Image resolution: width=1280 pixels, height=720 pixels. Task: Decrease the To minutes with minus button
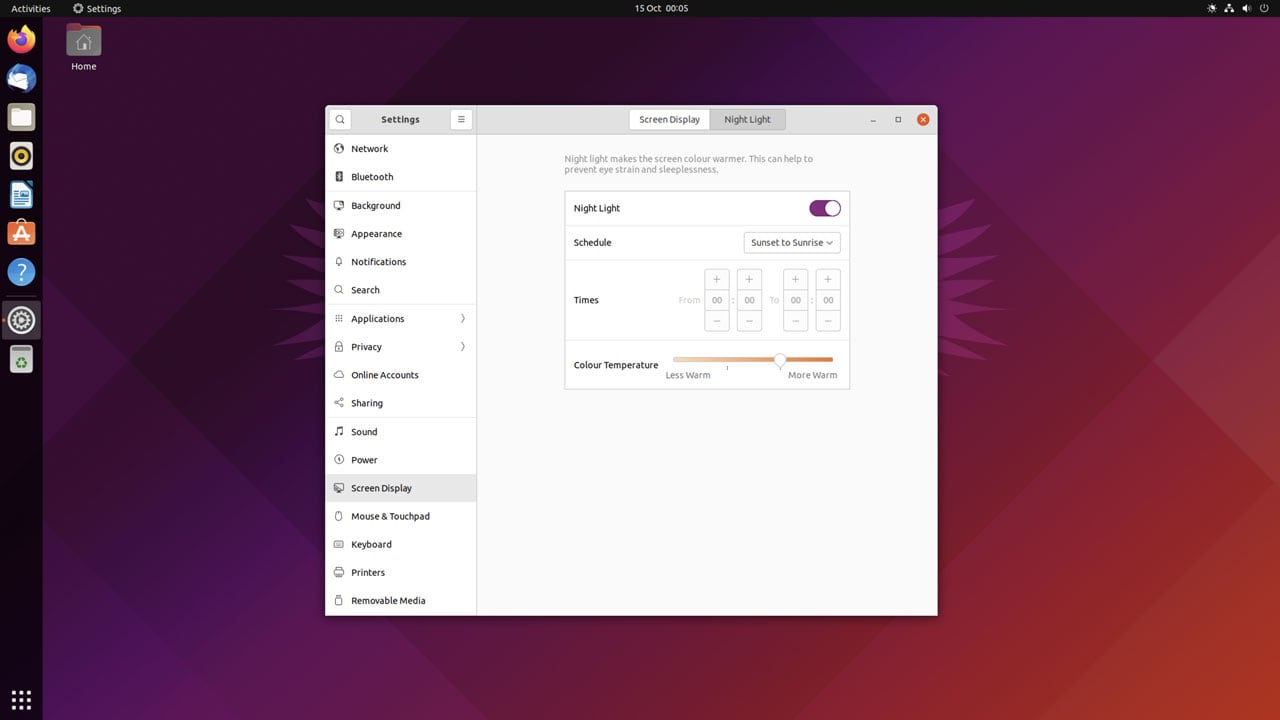(828, 321)
